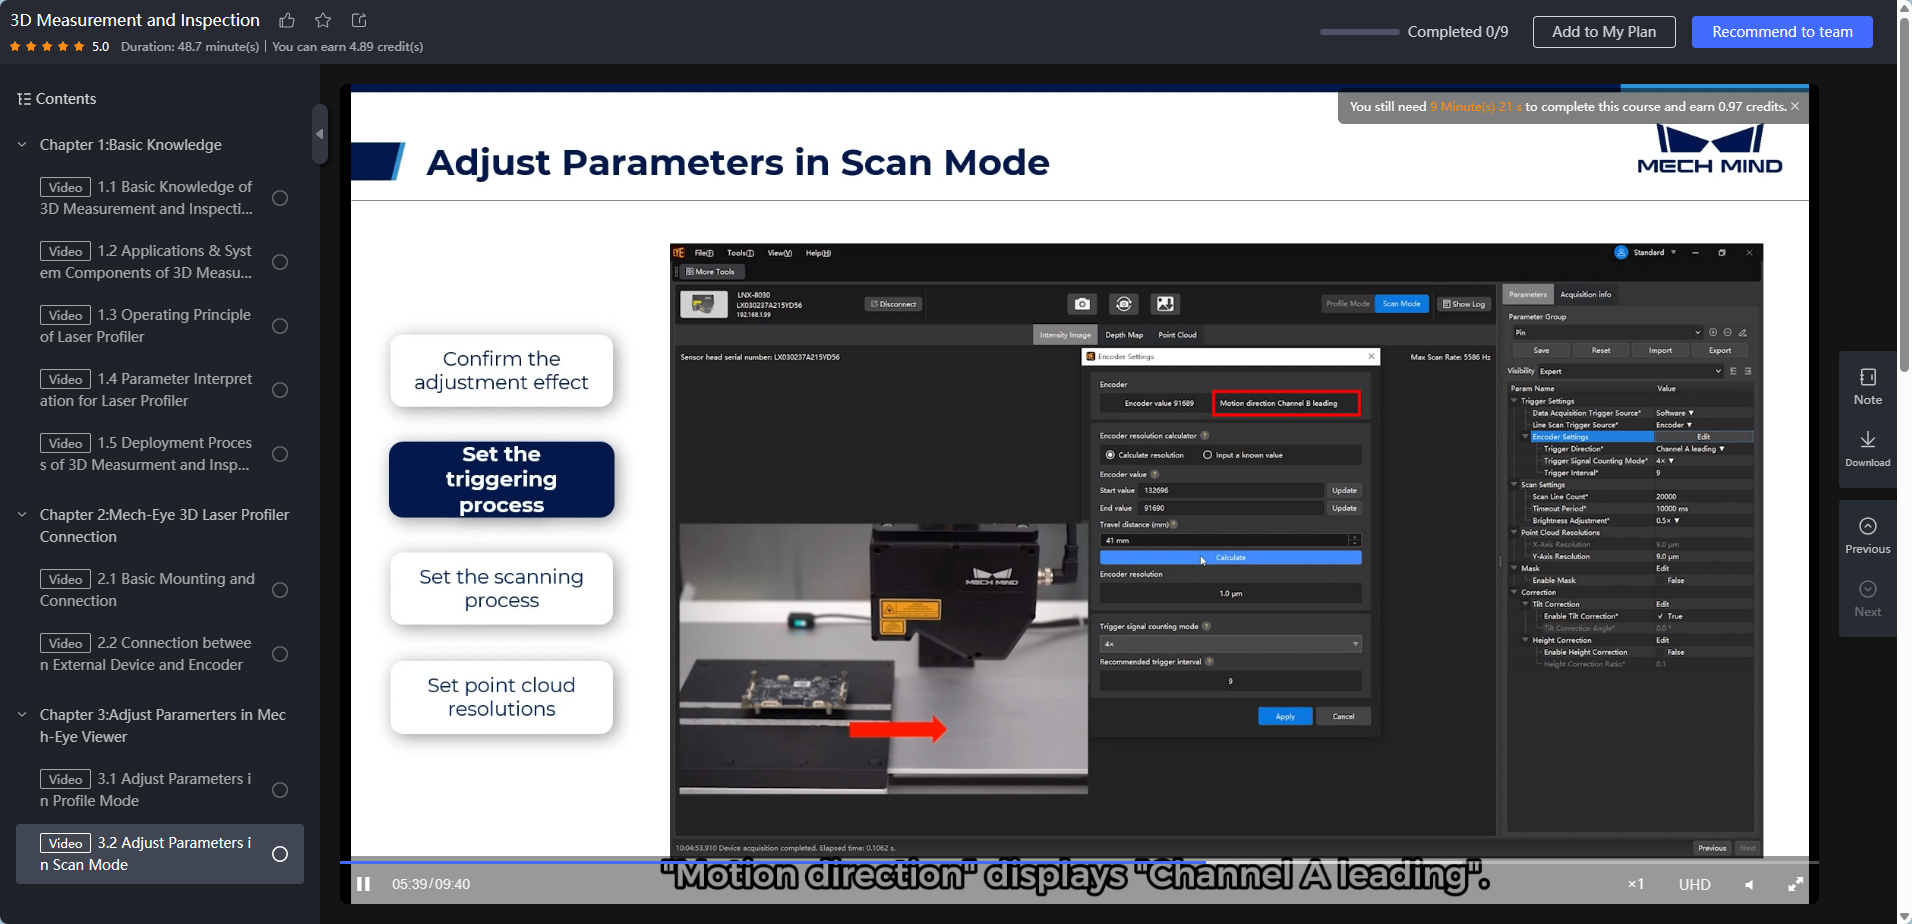Seek on the video progress bar
The image size is (1912, 924).
1078,861
